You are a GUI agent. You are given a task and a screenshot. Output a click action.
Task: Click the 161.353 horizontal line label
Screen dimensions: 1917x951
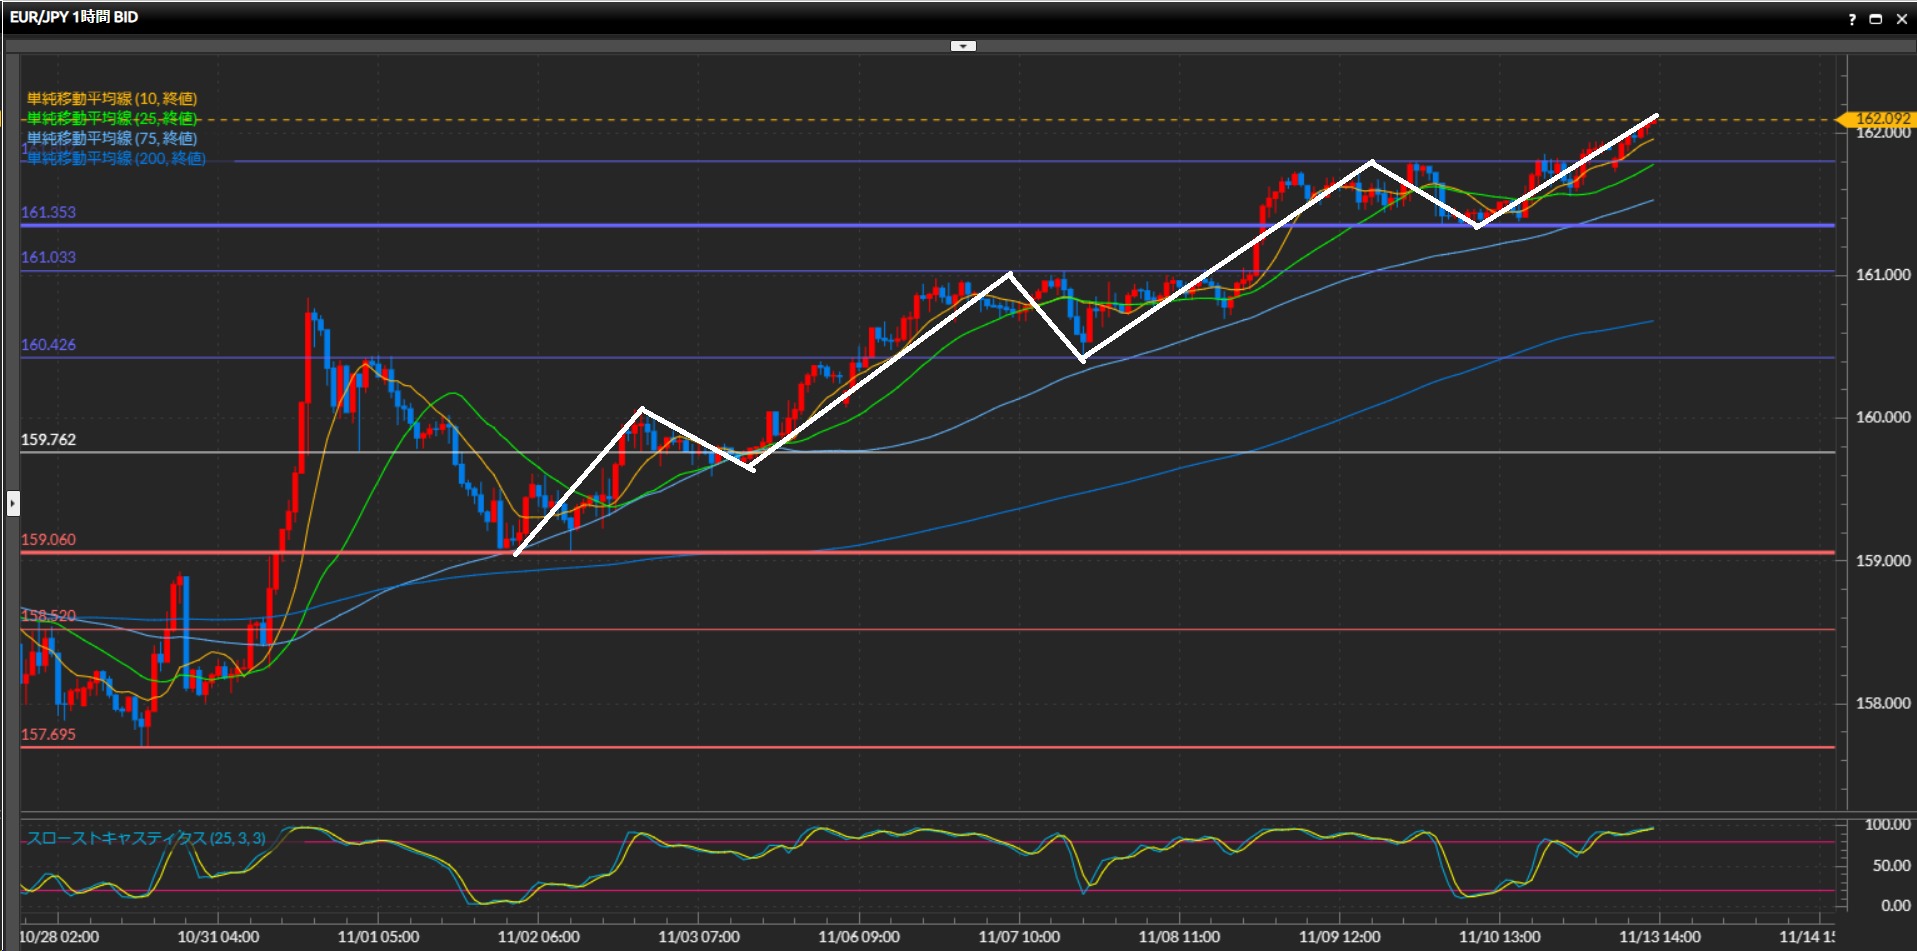click(48, 212)
